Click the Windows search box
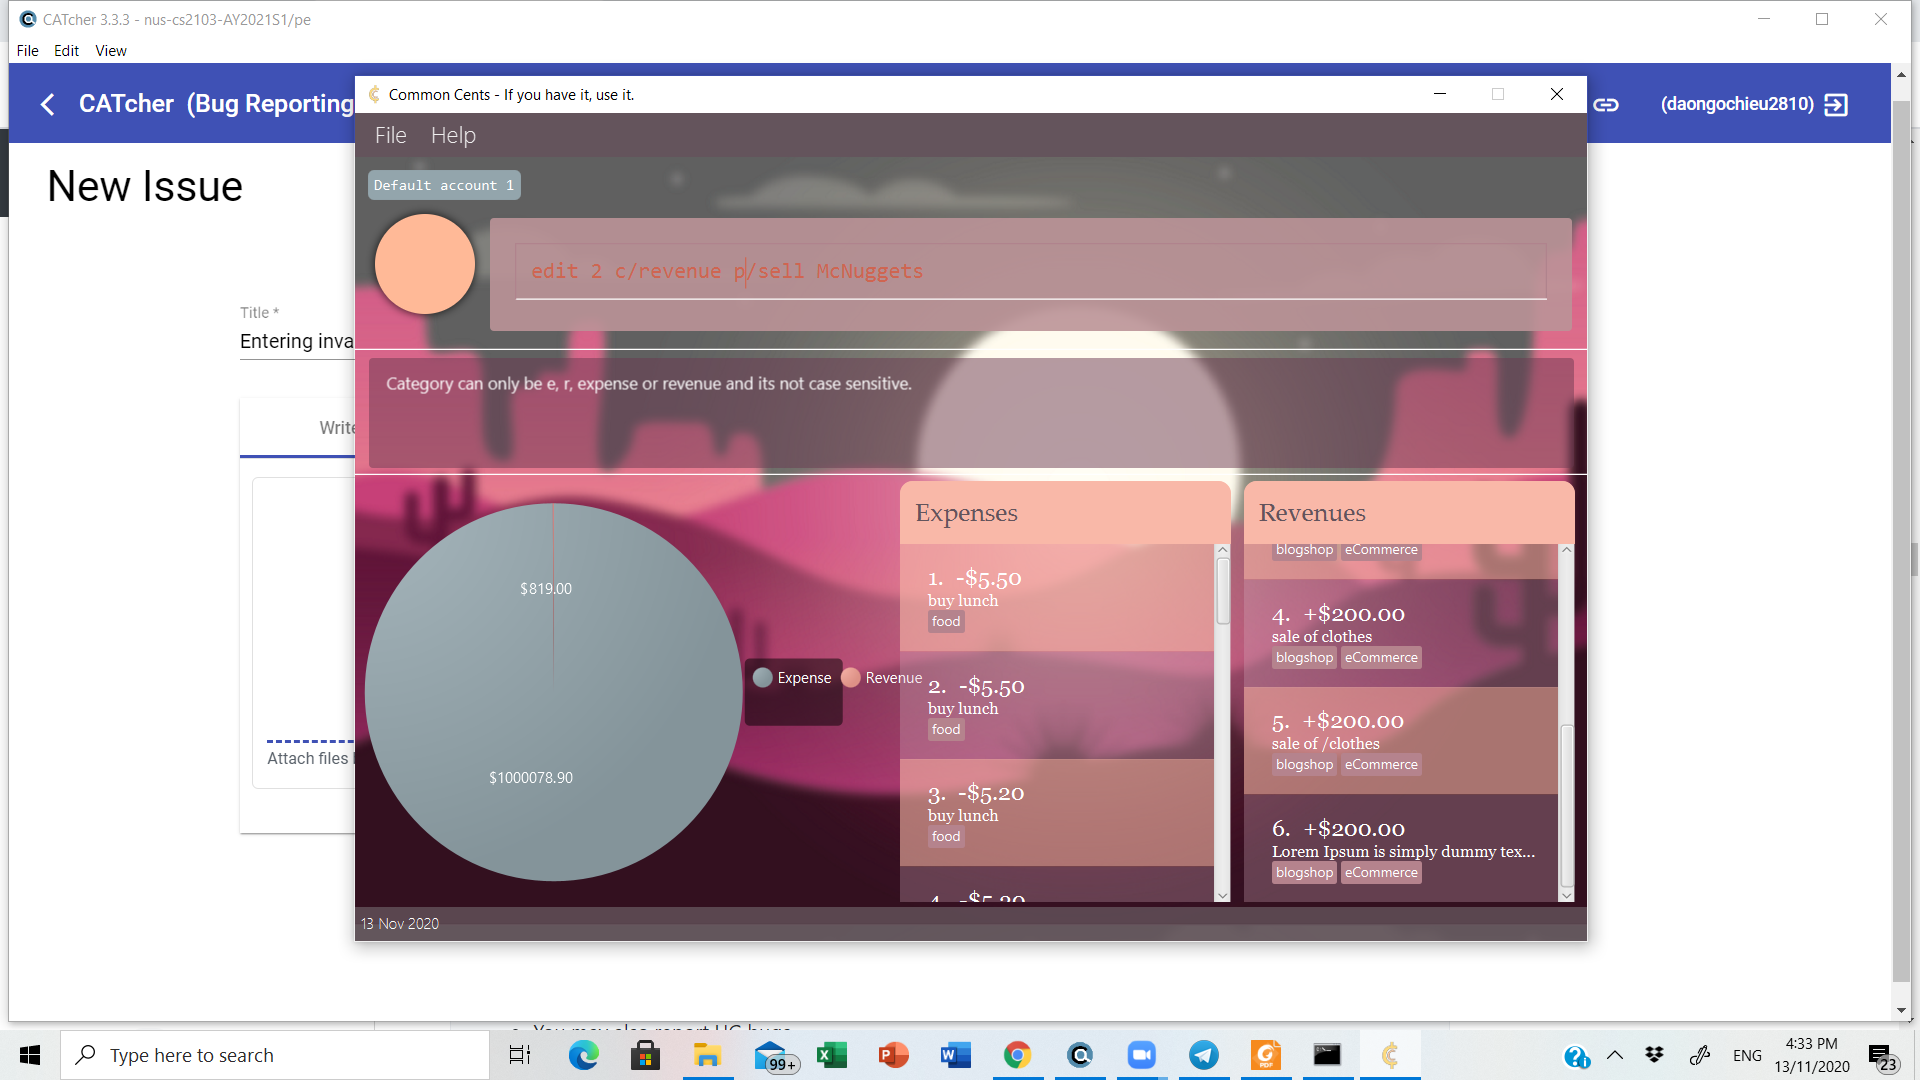Image resolution: width=1920 pixels, height=1080 pixels. click(x=275, y=1055)
